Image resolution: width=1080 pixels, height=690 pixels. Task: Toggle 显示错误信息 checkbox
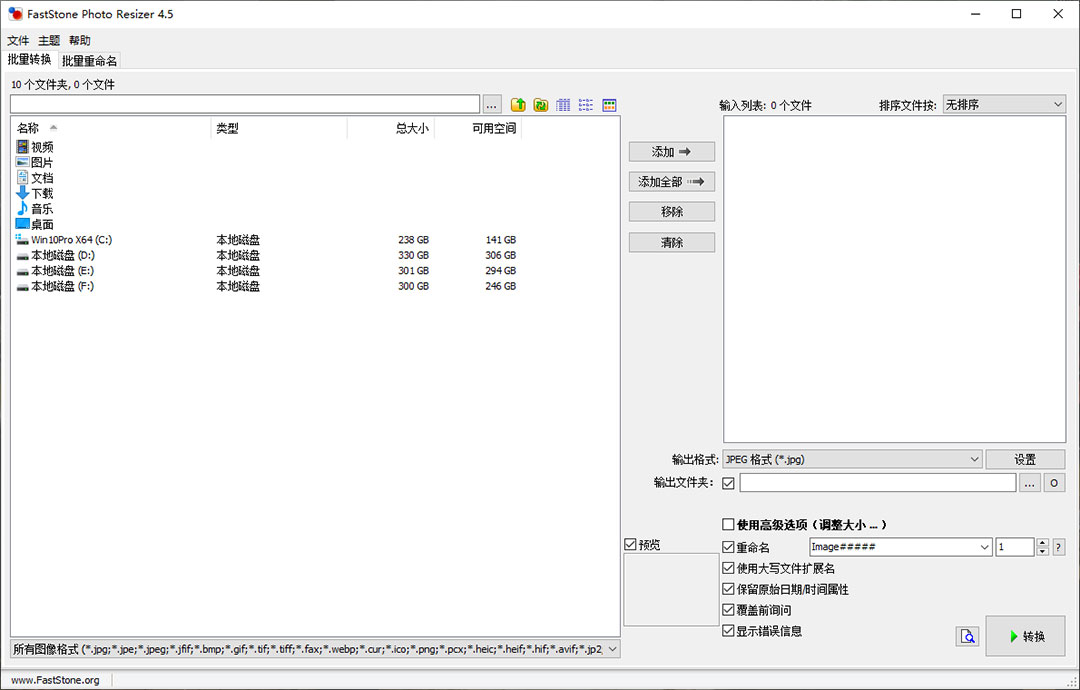click(728, 631)
